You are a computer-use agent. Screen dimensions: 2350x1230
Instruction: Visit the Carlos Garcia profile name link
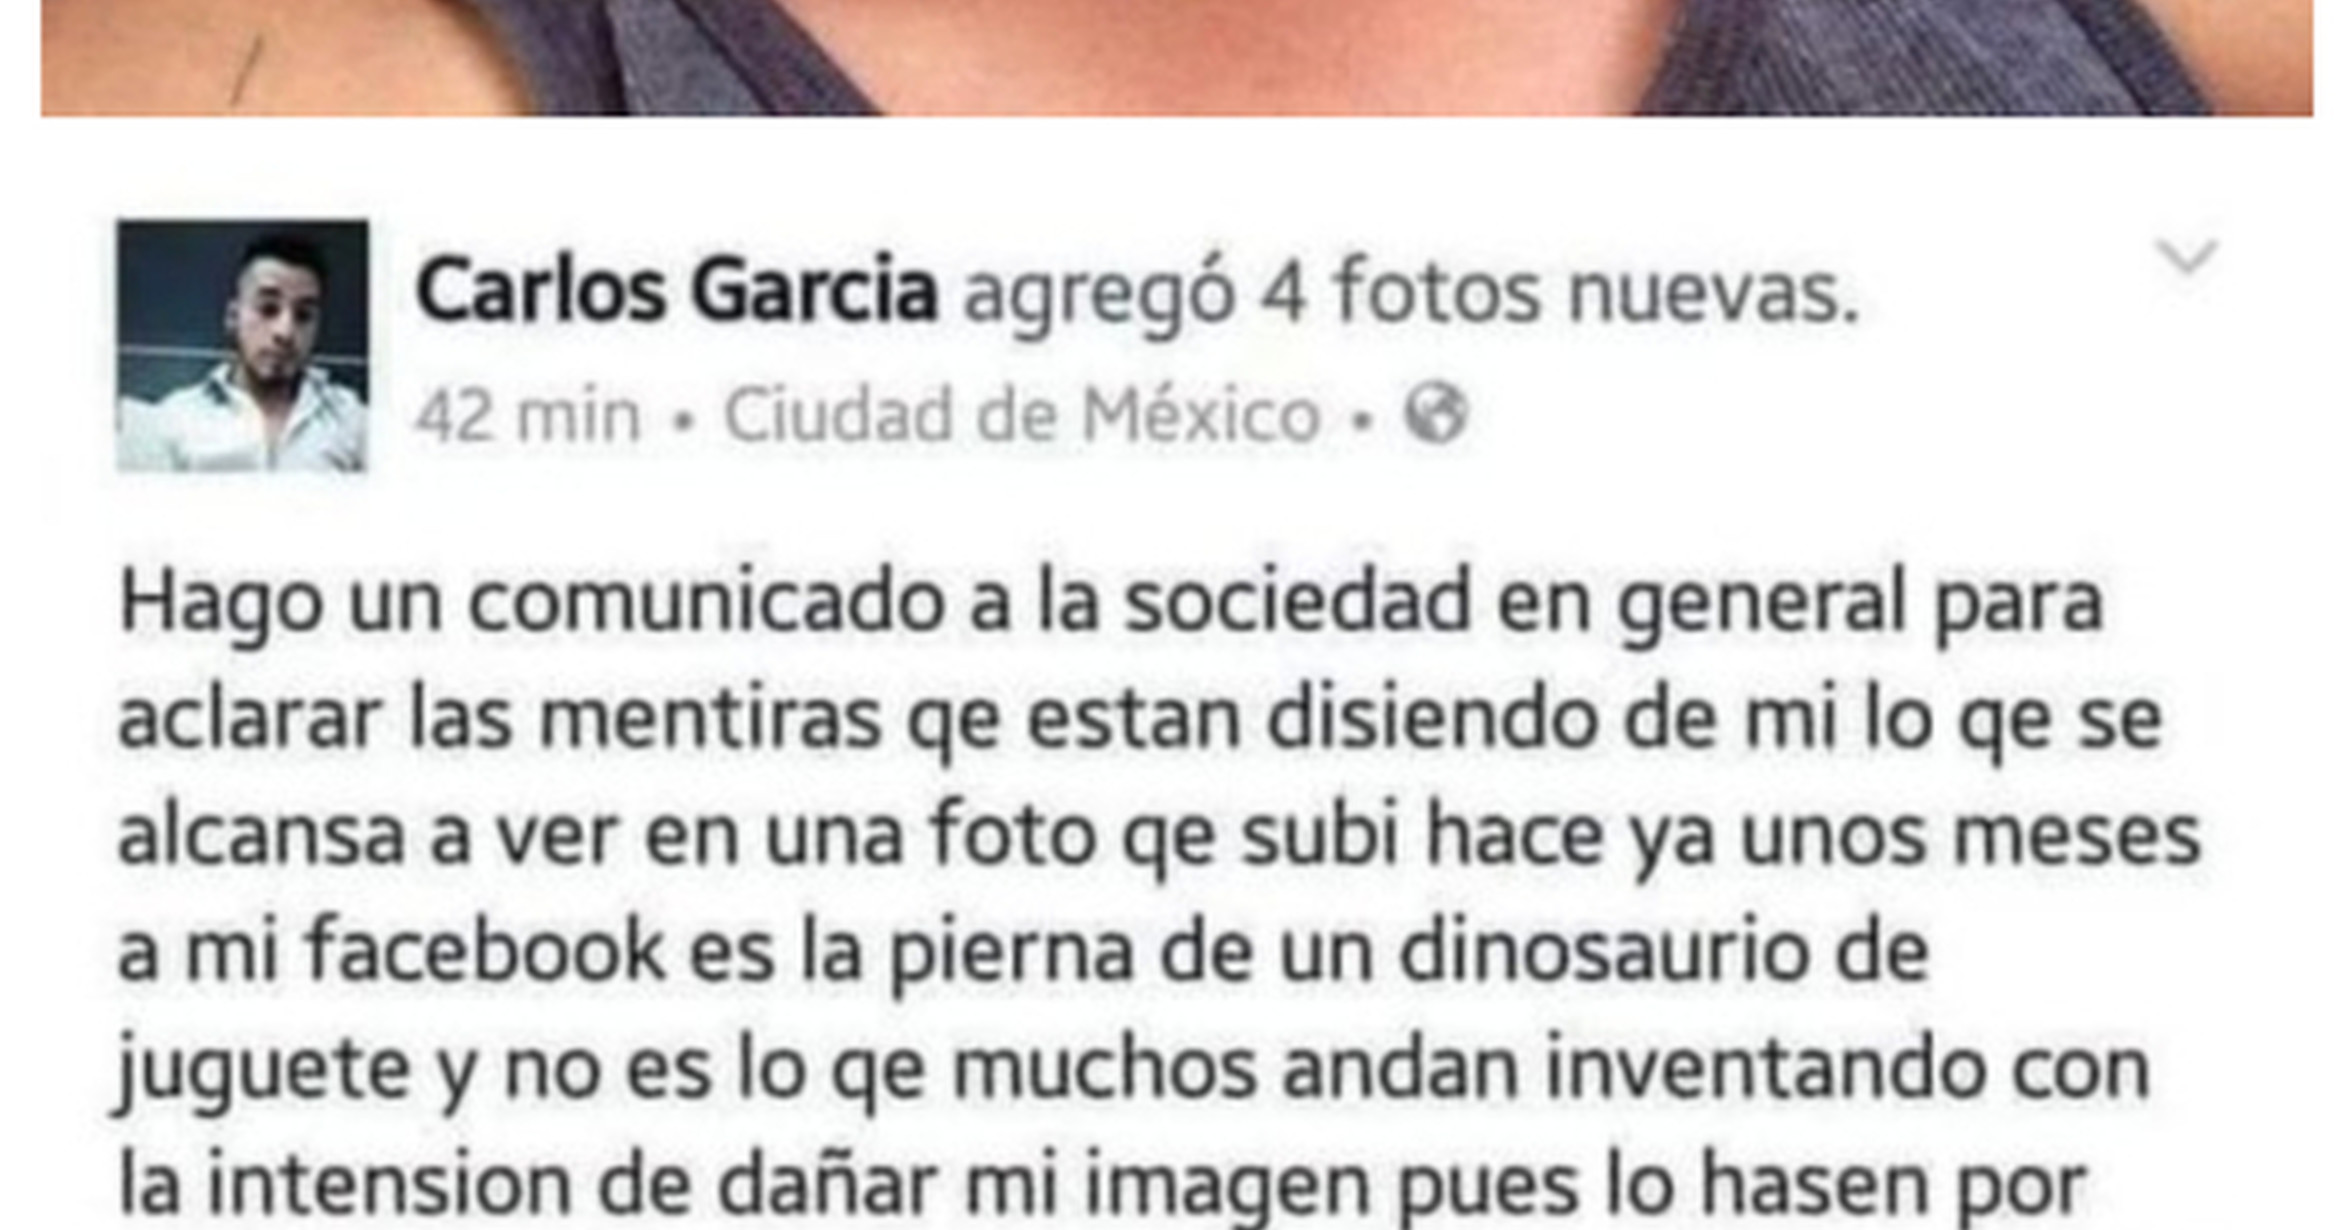coord(677,291)
